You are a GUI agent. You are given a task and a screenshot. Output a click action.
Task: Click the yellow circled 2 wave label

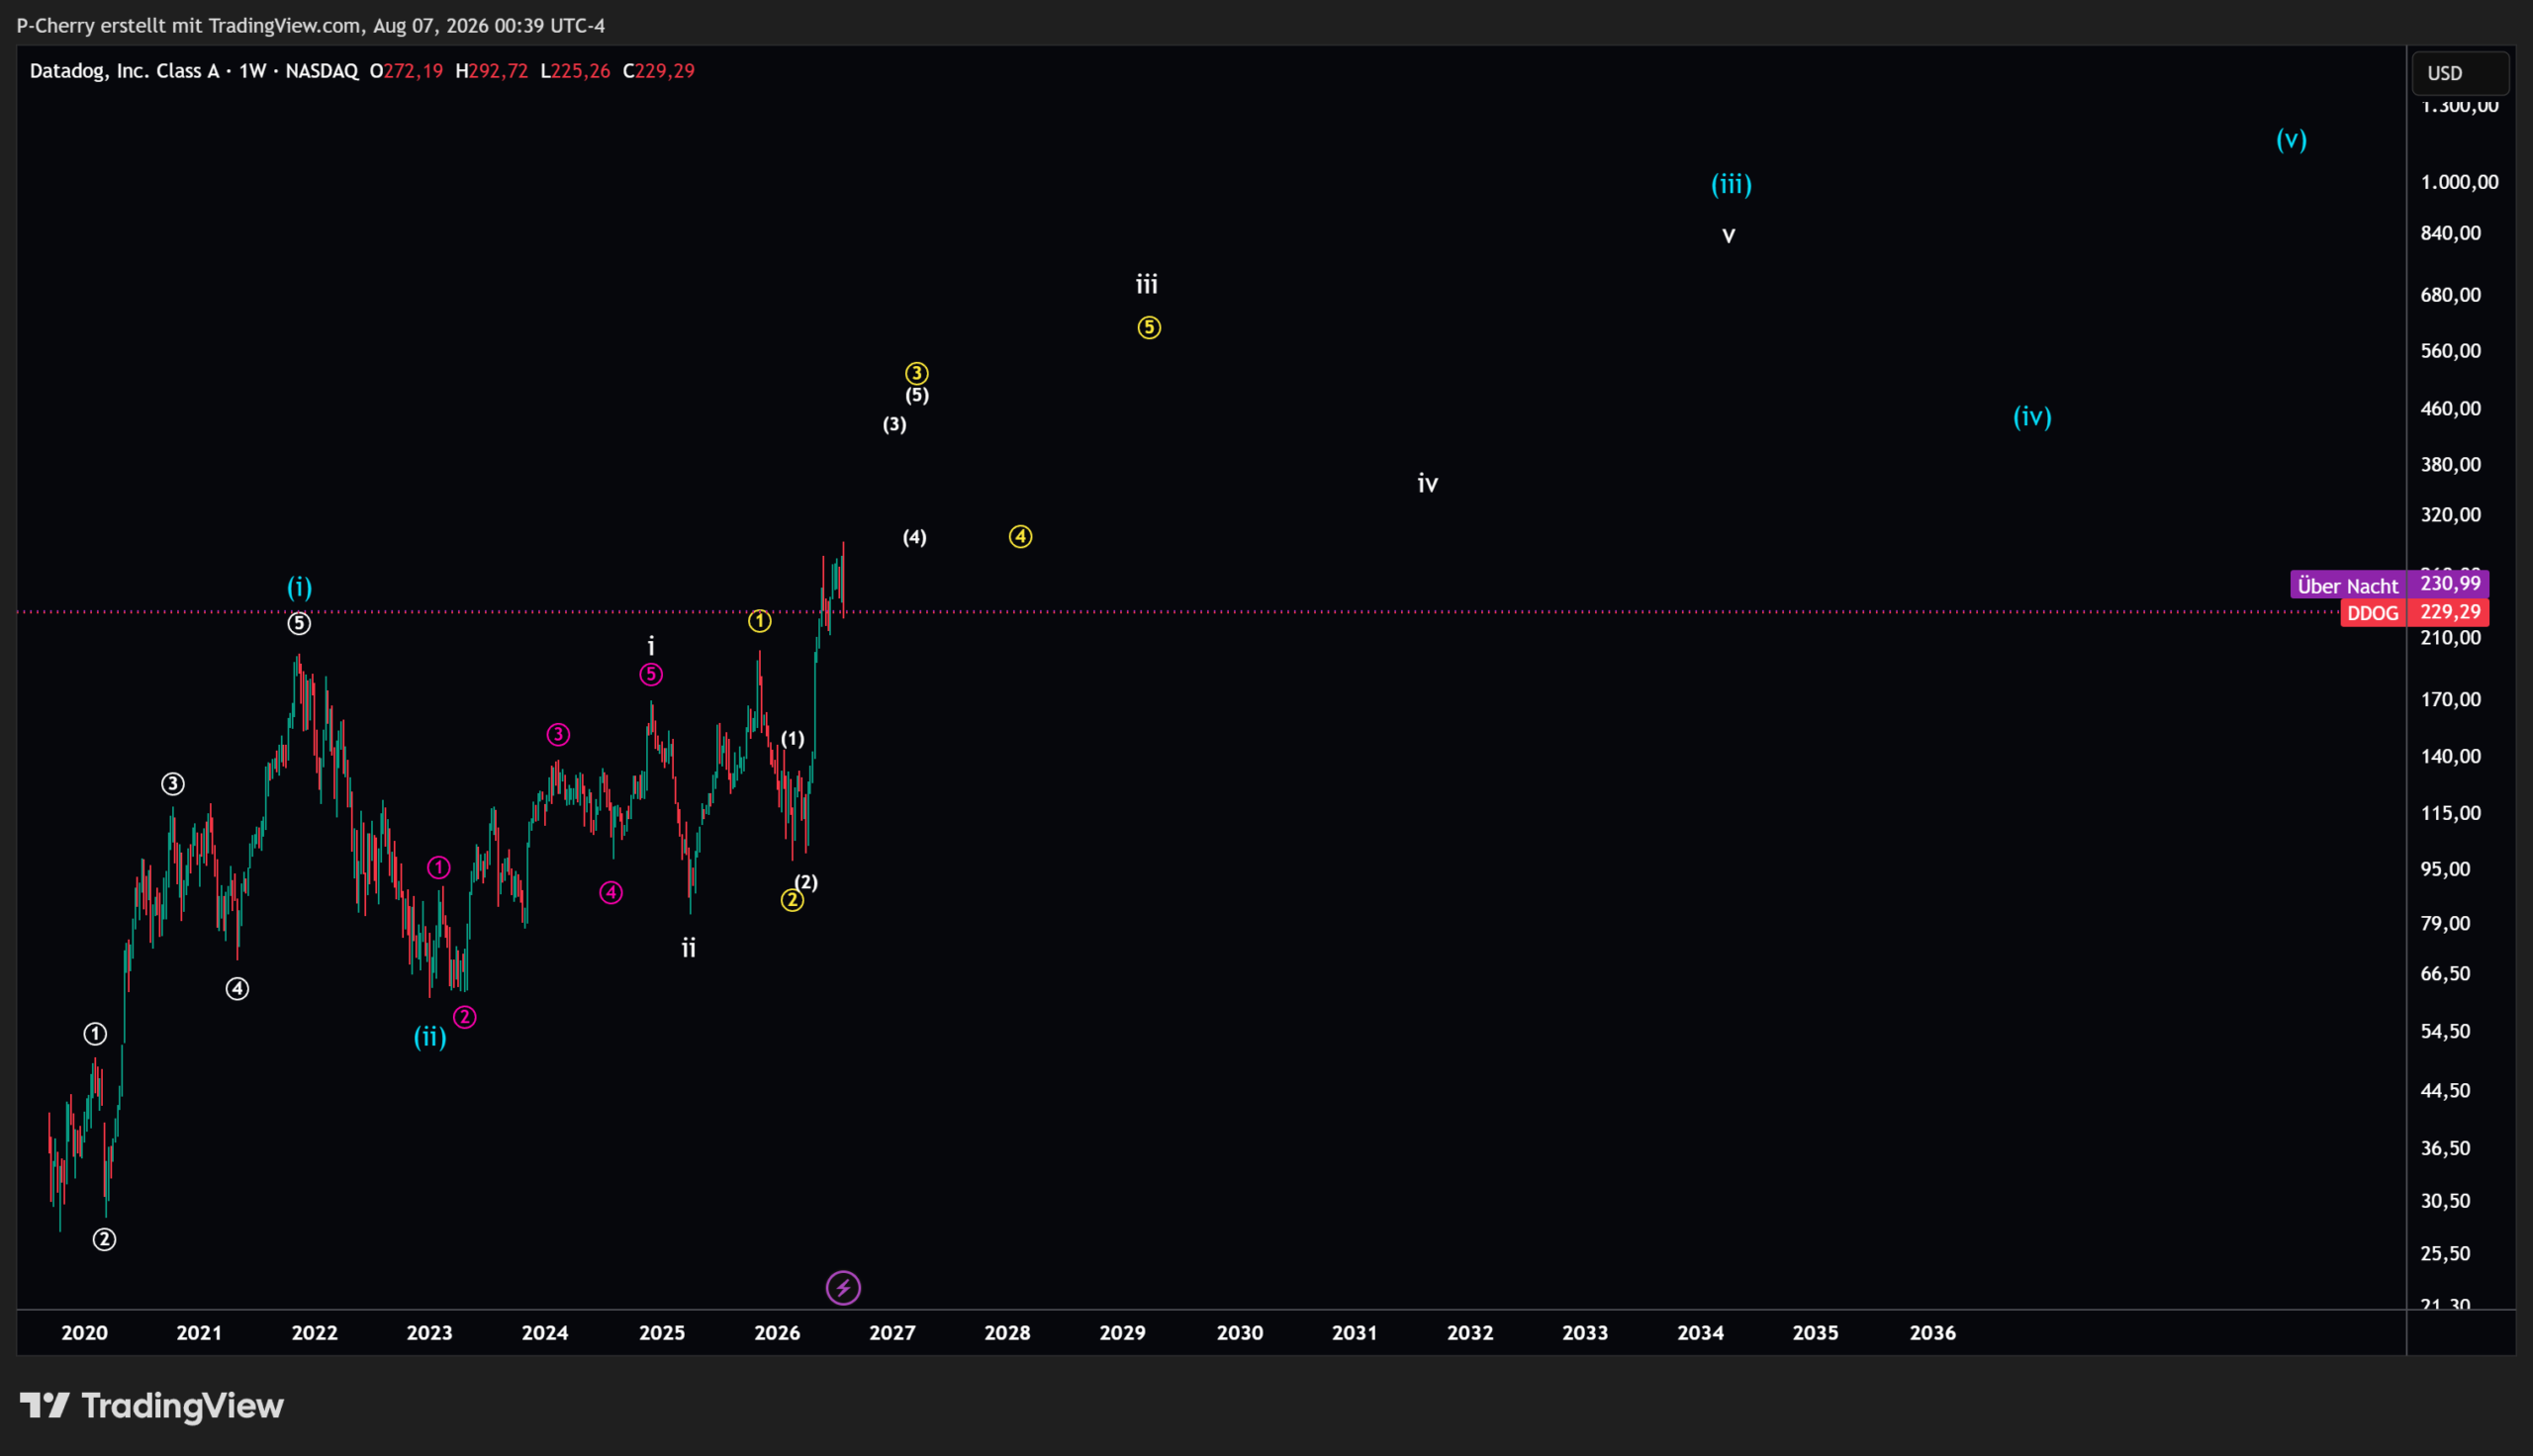(x=792, y=900)
